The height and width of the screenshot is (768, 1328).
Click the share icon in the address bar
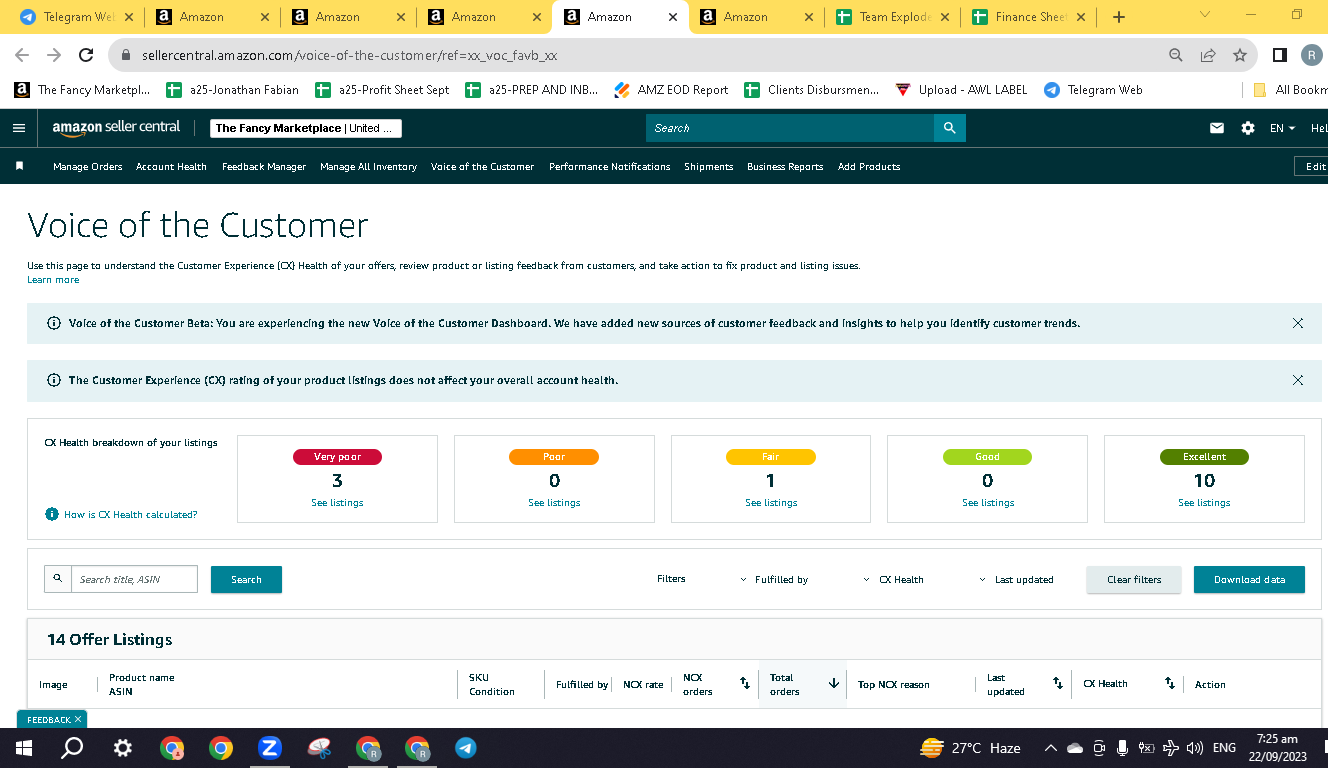[x=1208, y=56]
